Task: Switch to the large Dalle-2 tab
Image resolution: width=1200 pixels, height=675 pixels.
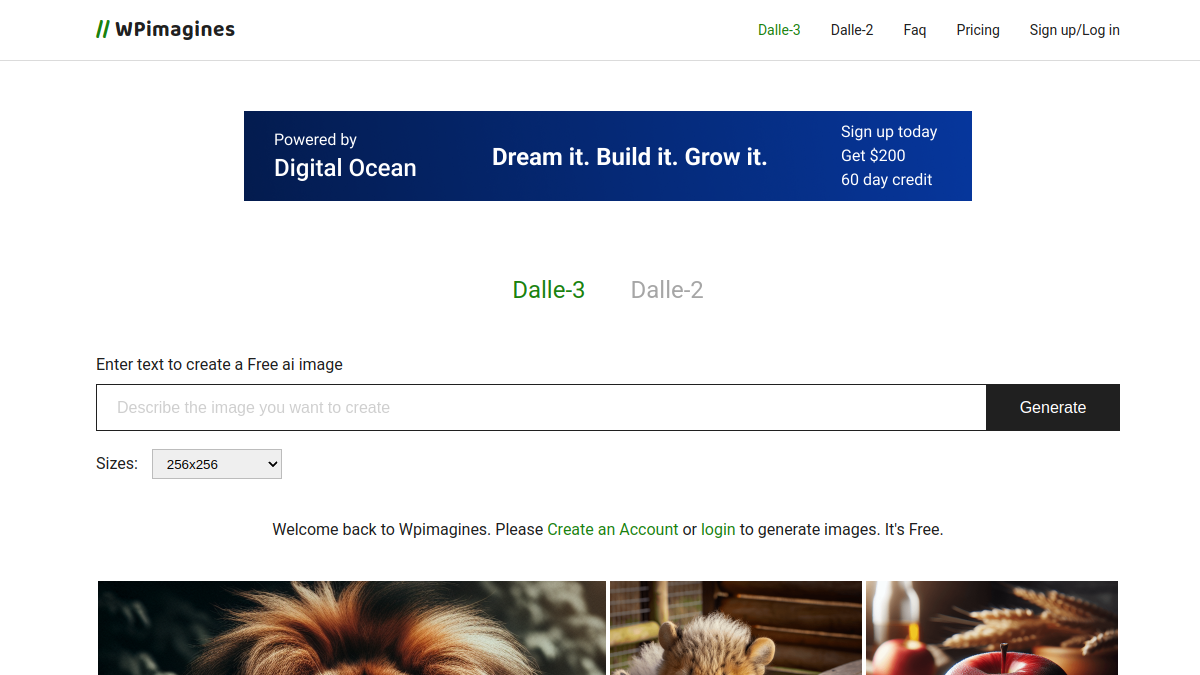Action: [x=667, y=290]
